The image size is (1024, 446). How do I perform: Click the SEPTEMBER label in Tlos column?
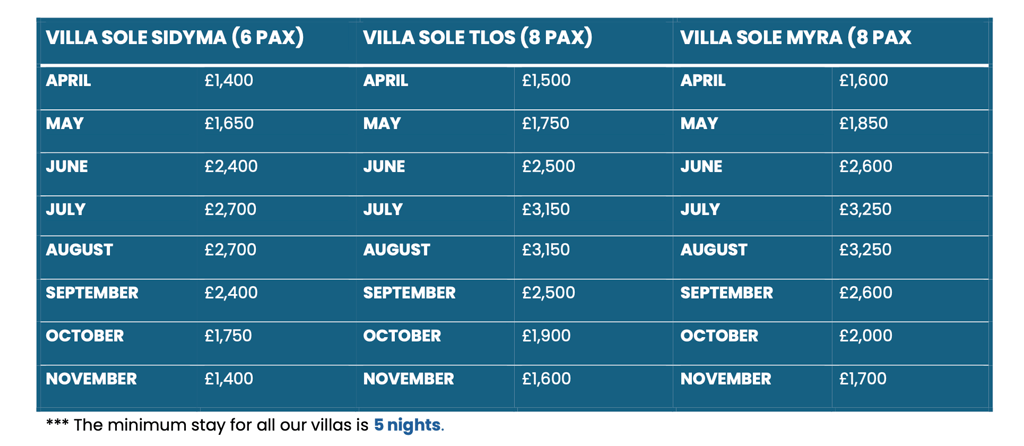(409, 293)
